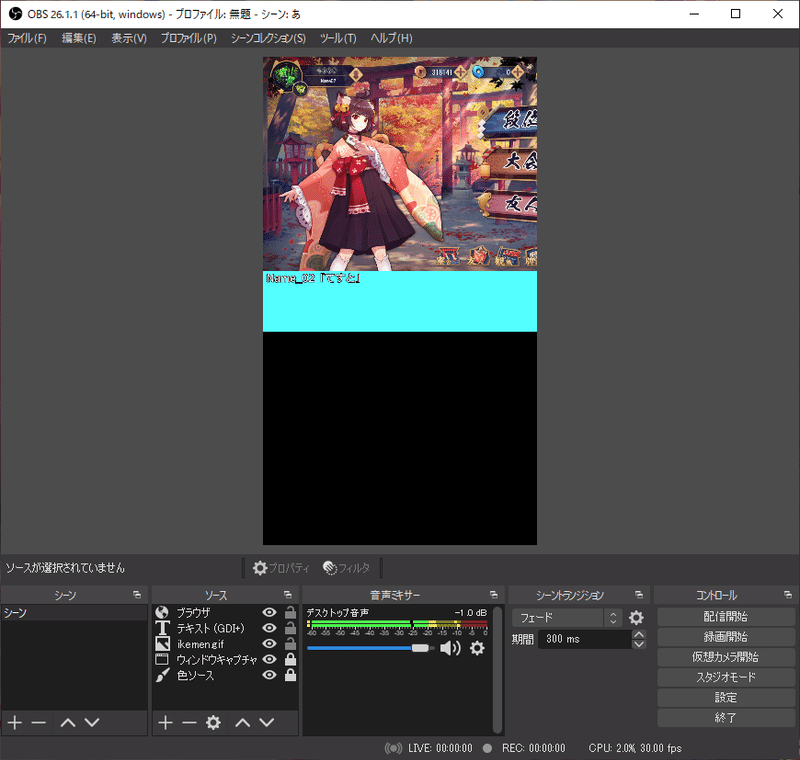Add a new scene with plus icon
The image size is (800, 760).
pyautogui.click(x=15, y=722)
